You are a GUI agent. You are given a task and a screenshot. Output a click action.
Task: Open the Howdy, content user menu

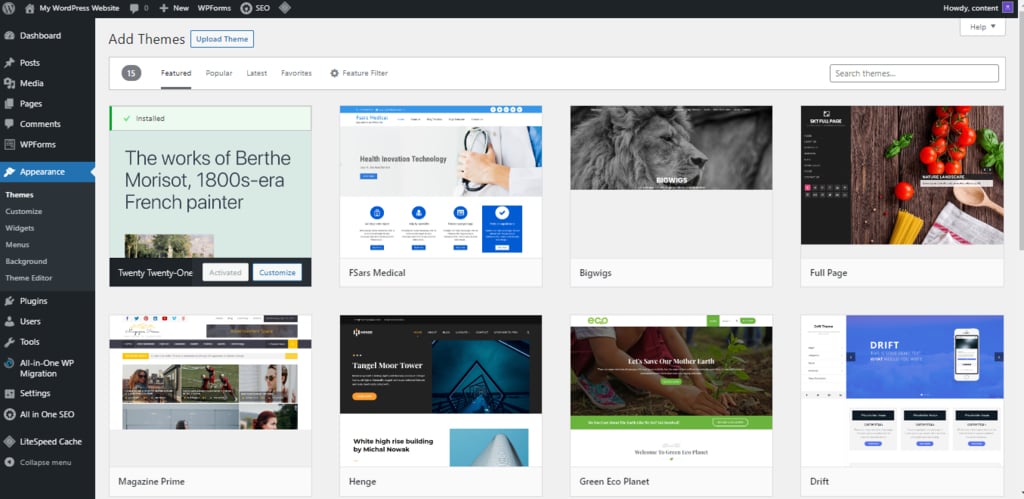pos(976,8)
